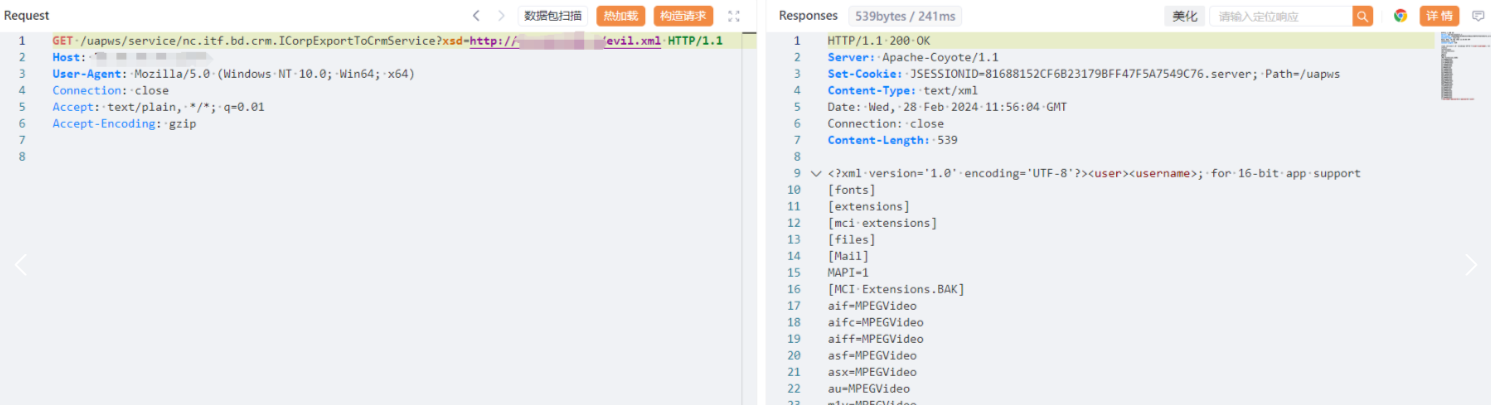Click the aifc=MPEGVideo line

pyautogui.click(x=876, y=322)
